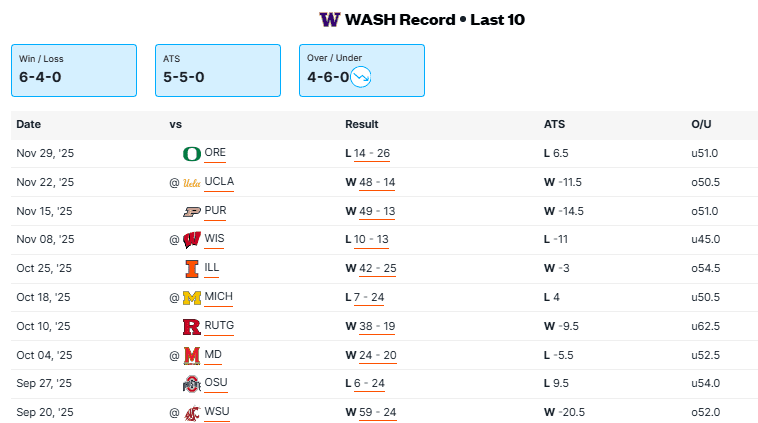Click the Result column header
The image size is (758, 423).
(362, 125)
